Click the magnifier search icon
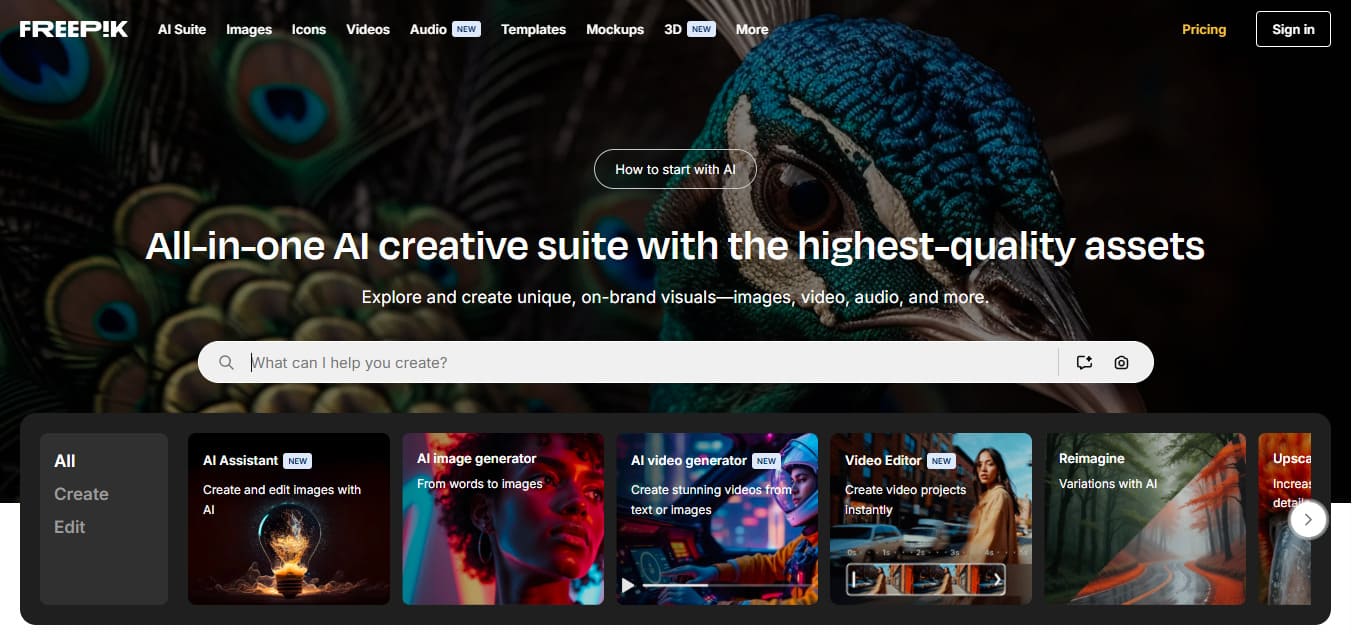This screenshot has width=1352, height=634. pos(227,362)
